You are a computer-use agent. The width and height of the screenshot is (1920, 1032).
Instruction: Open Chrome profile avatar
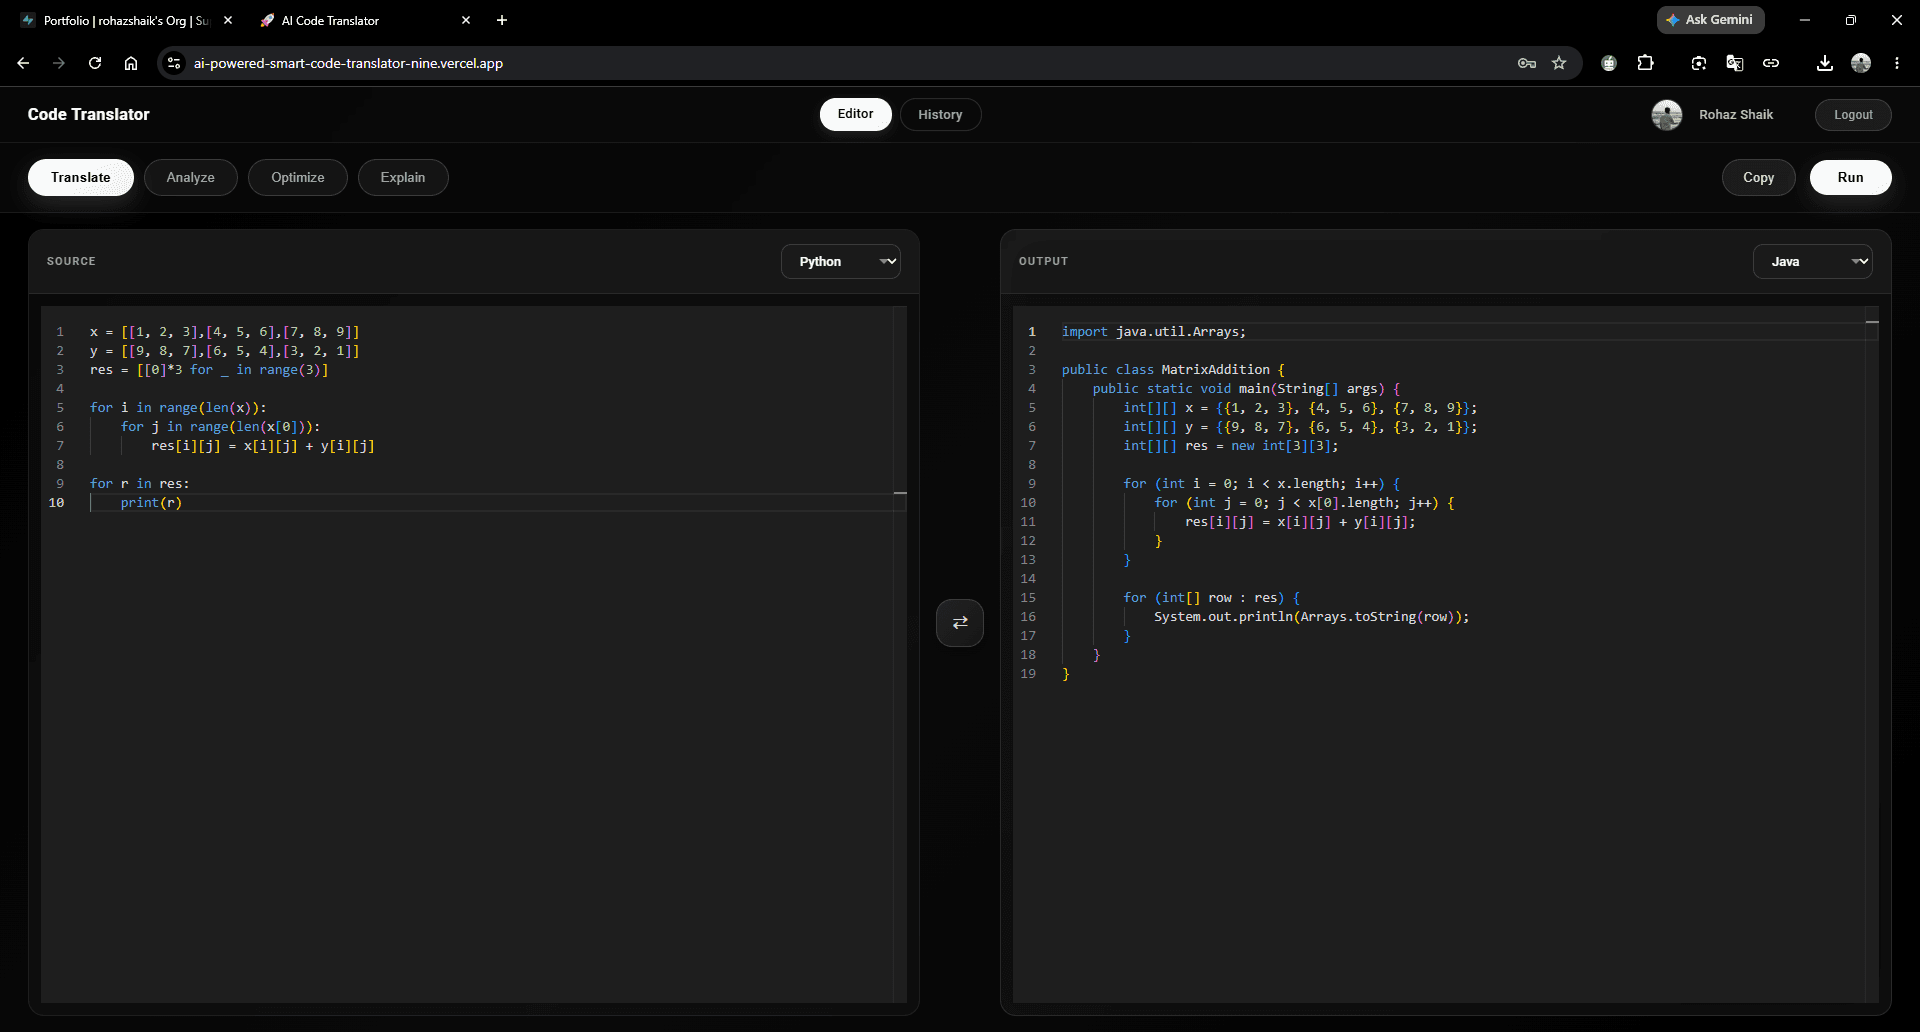[x=1861, y=63]
